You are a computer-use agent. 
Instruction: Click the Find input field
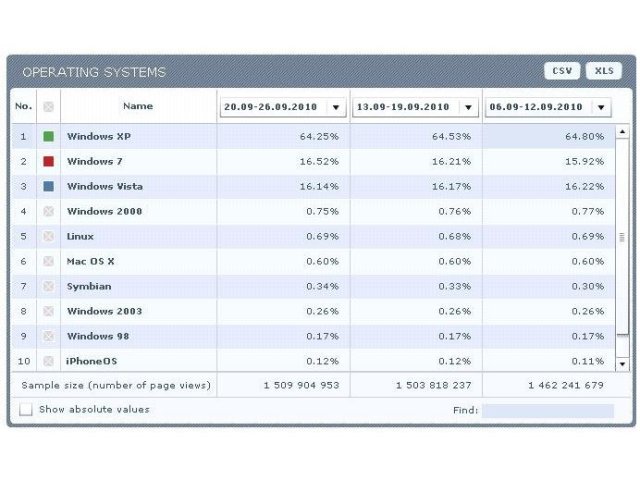(547, 410)
